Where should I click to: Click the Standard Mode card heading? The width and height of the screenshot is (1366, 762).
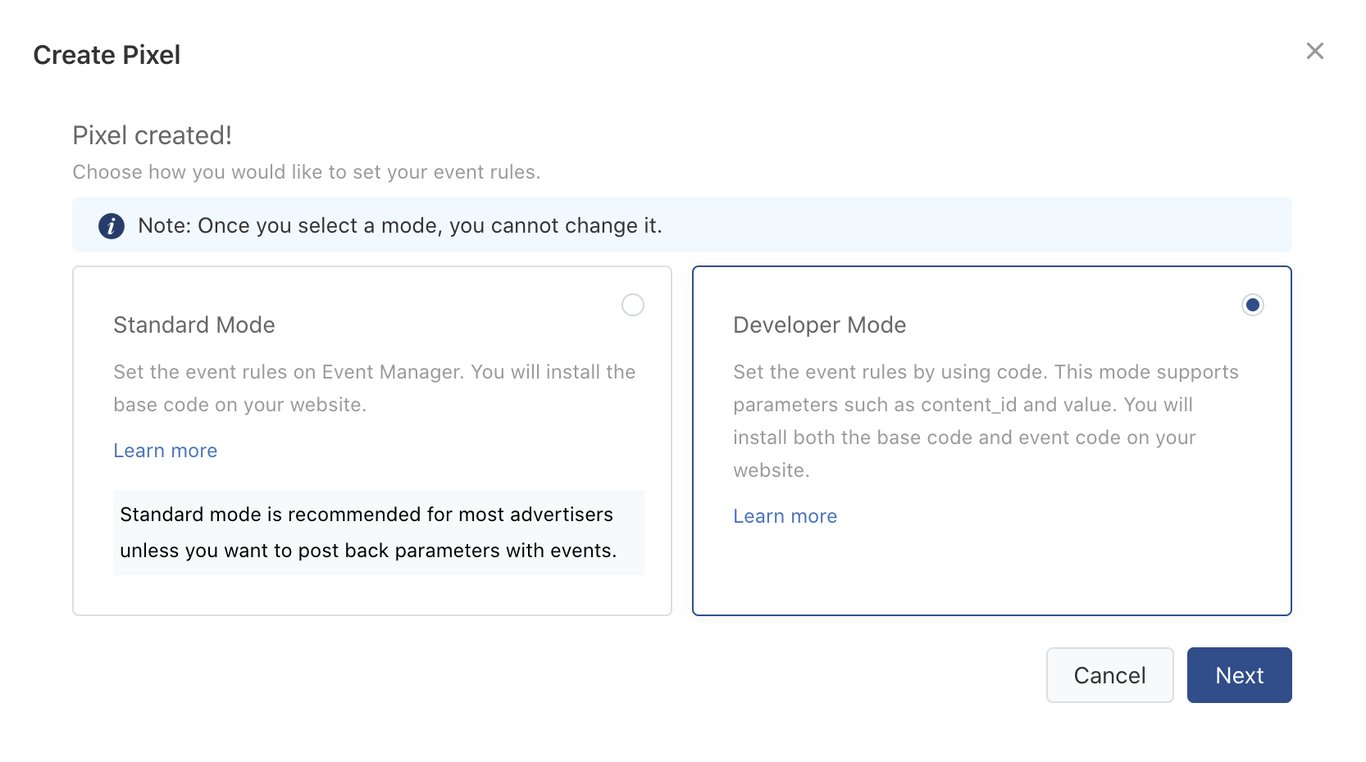194,325
